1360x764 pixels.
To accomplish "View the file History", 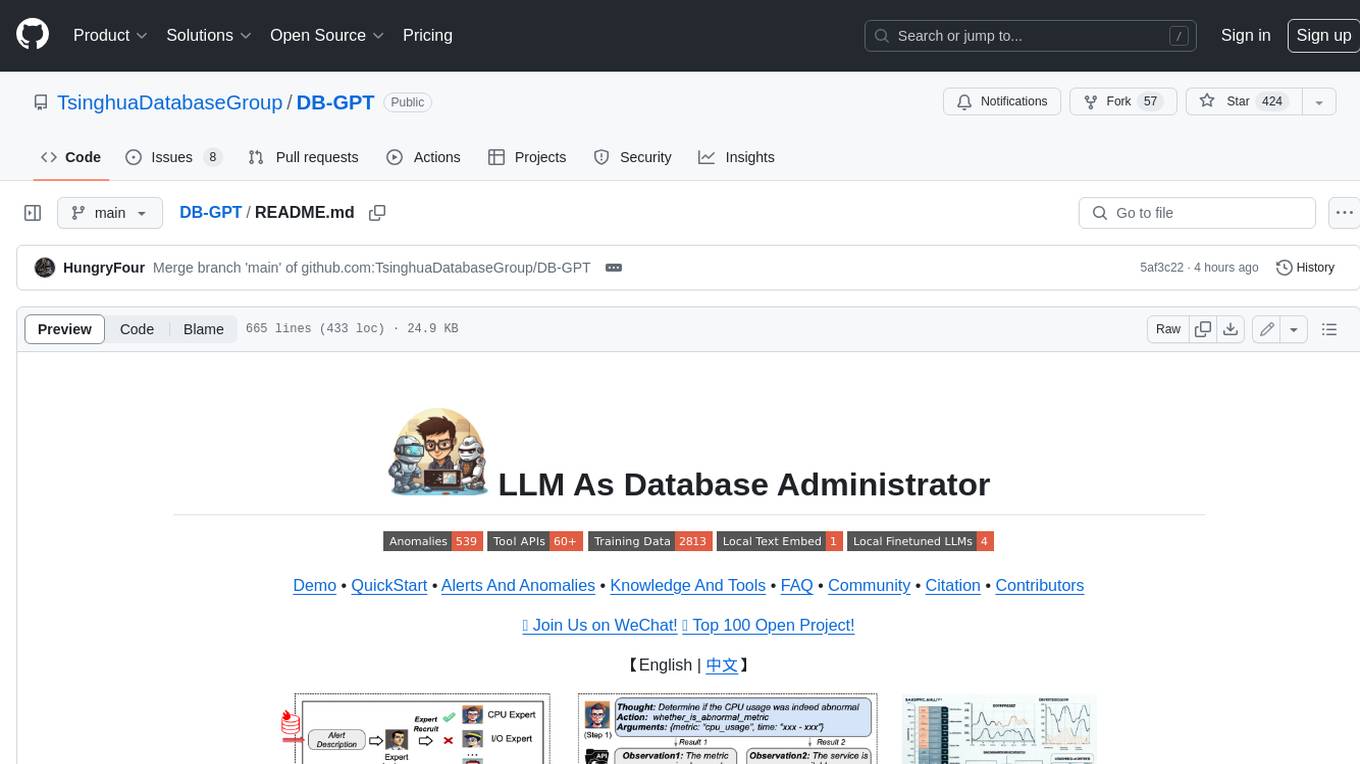I will click(1305, 268).
